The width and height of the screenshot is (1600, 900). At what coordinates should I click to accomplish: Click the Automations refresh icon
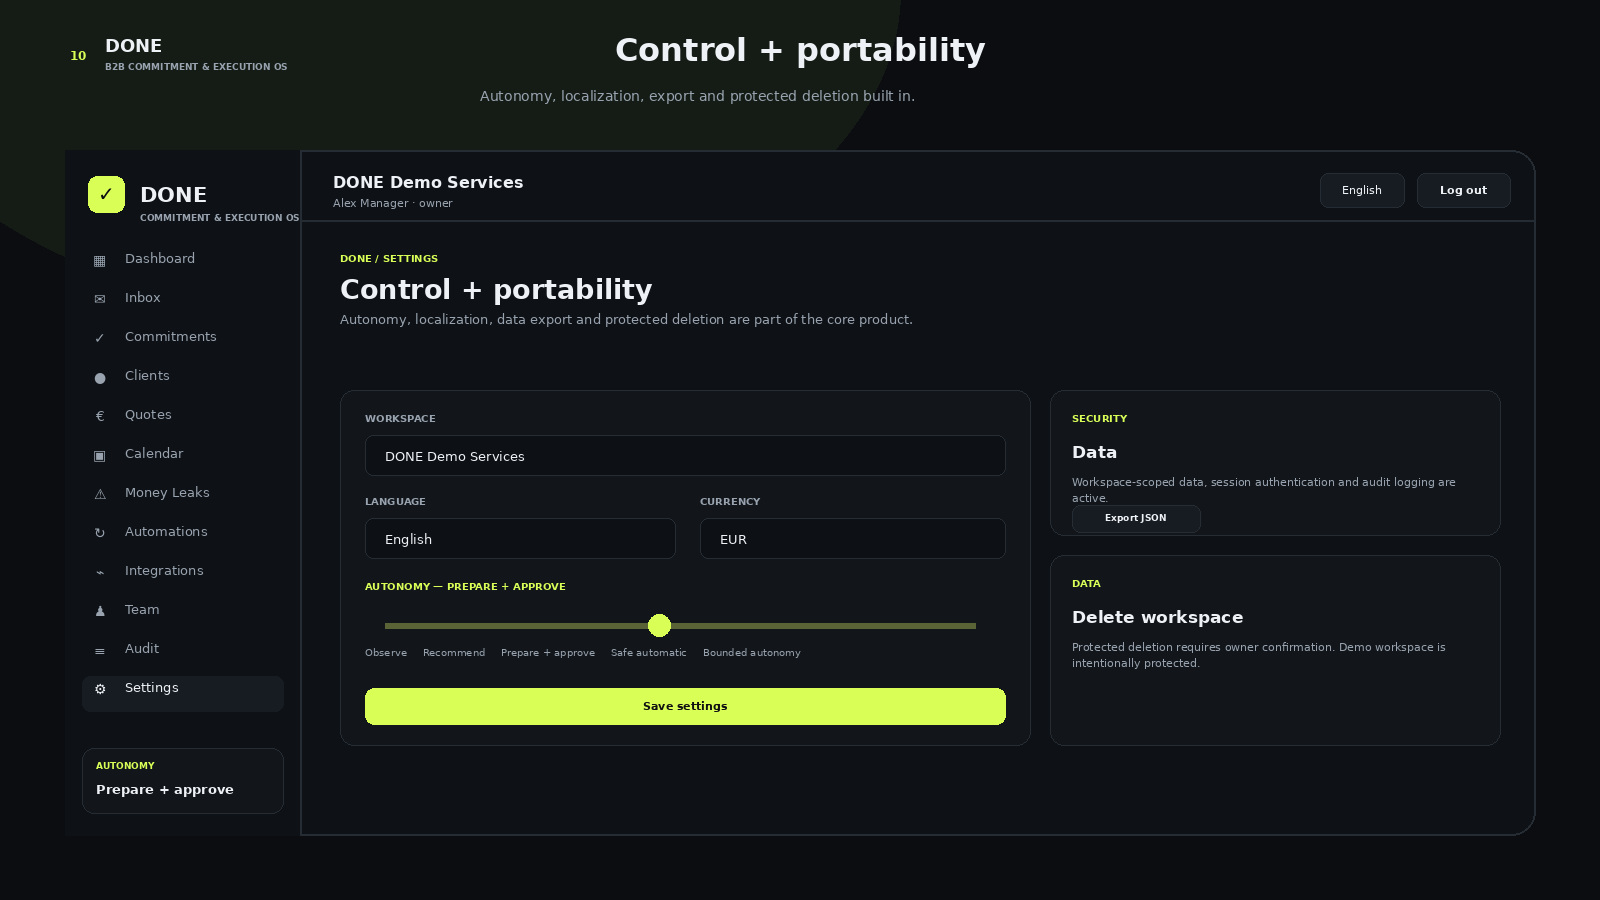click(x=100, y=533)
